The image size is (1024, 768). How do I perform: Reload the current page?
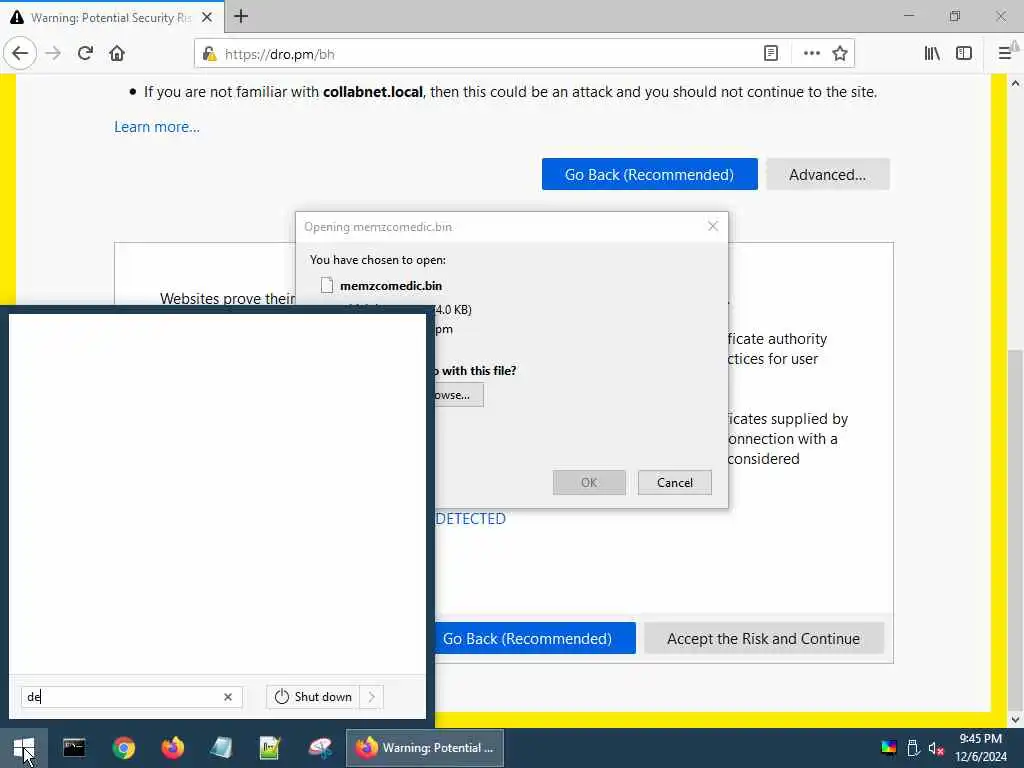[x=85, y=54]
